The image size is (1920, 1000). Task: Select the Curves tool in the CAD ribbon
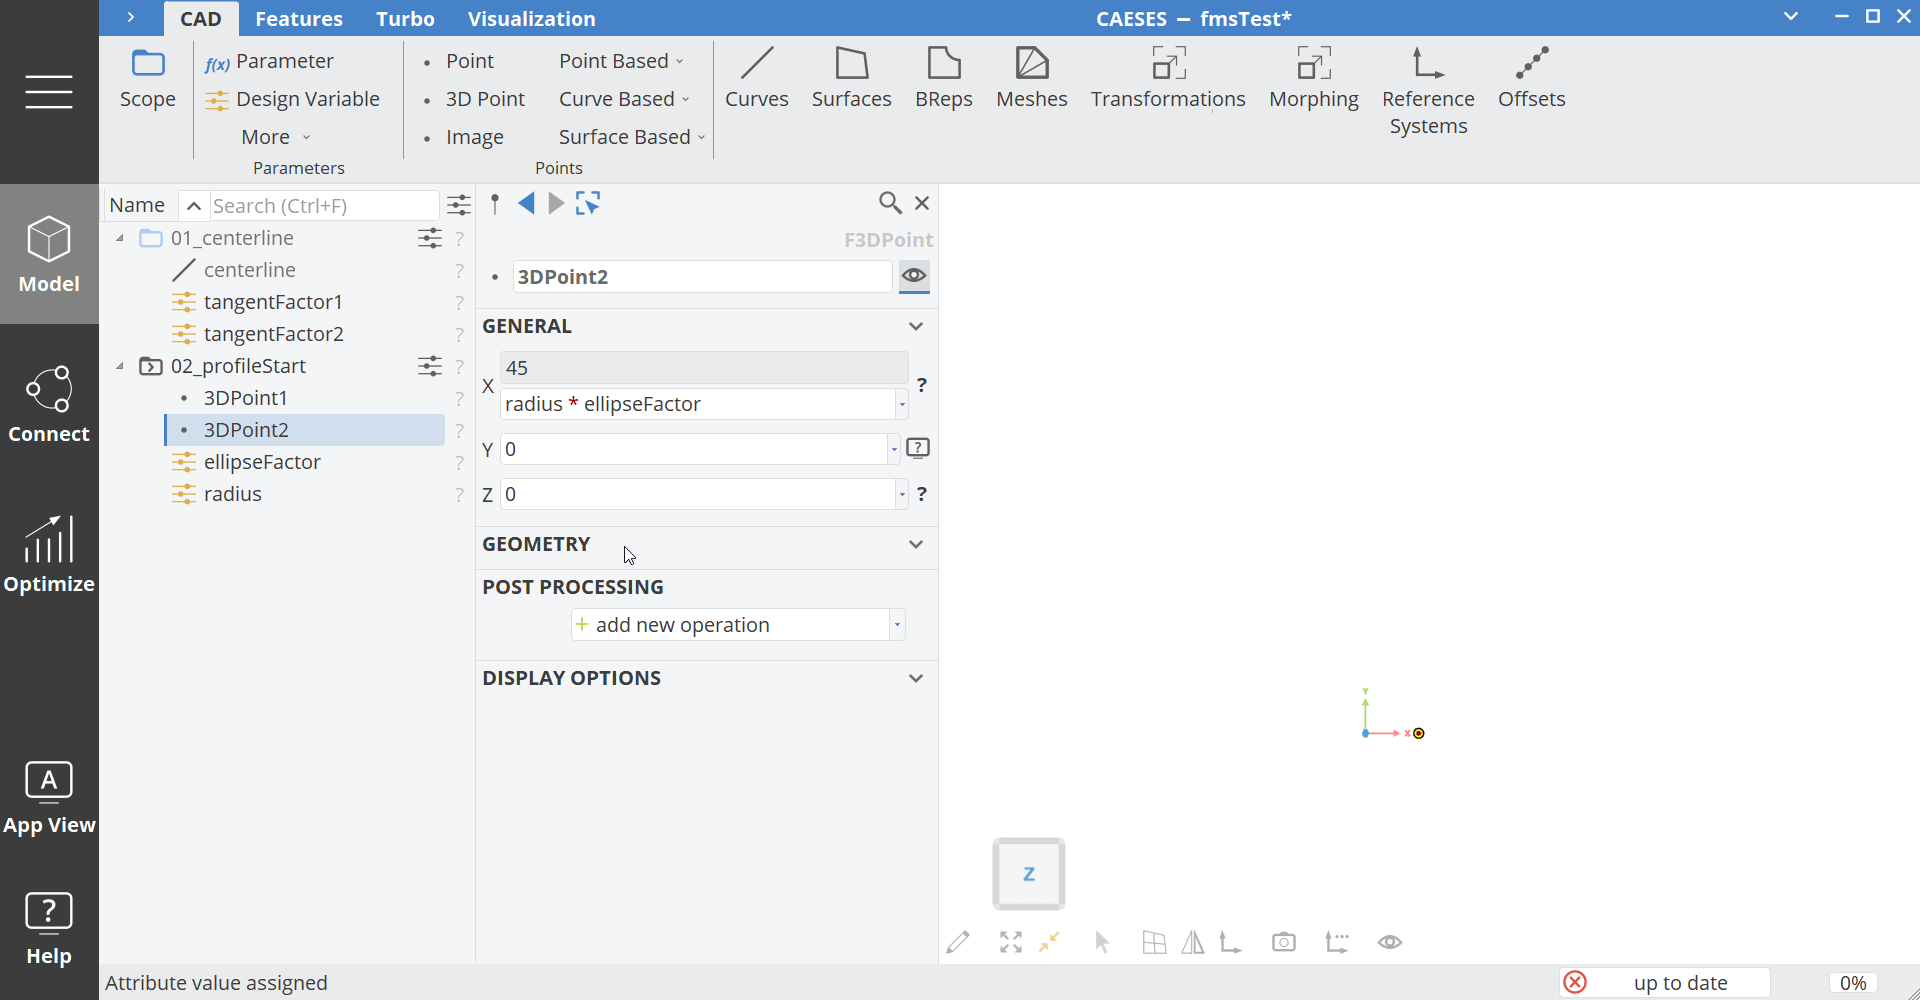[x=757, y=78]
